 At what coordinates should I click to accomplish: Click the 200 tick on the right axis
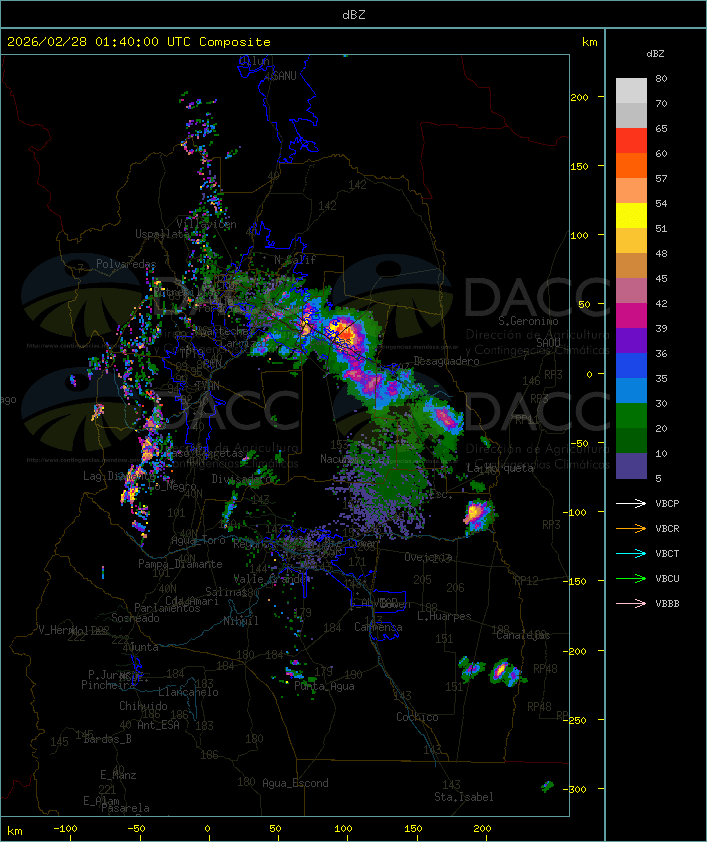[x=579, y=97]
